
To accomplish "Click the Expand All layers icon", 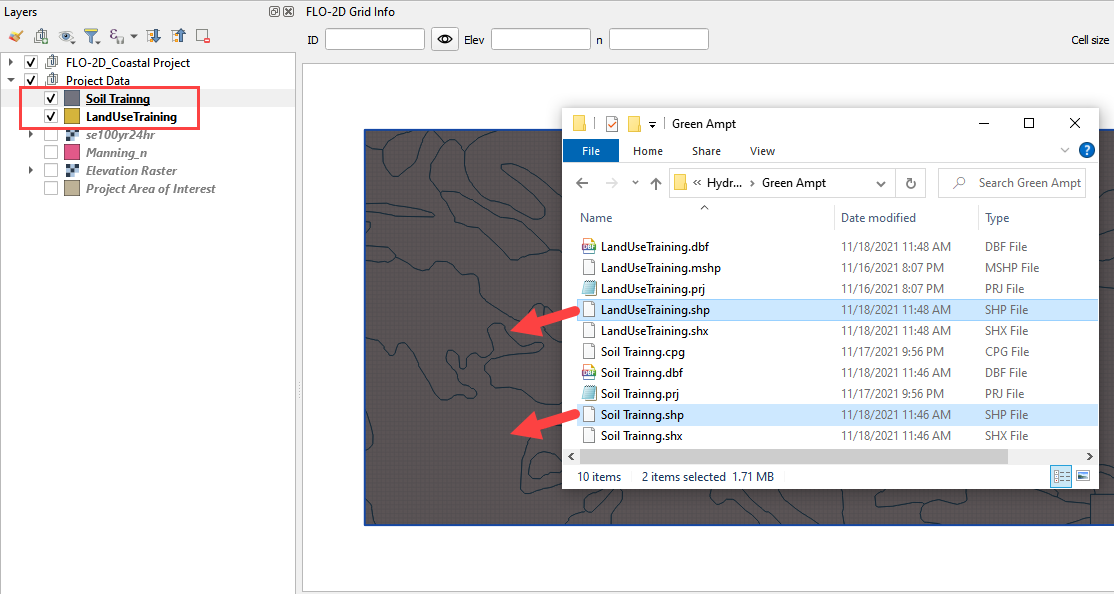I will (x=154, y=37).
